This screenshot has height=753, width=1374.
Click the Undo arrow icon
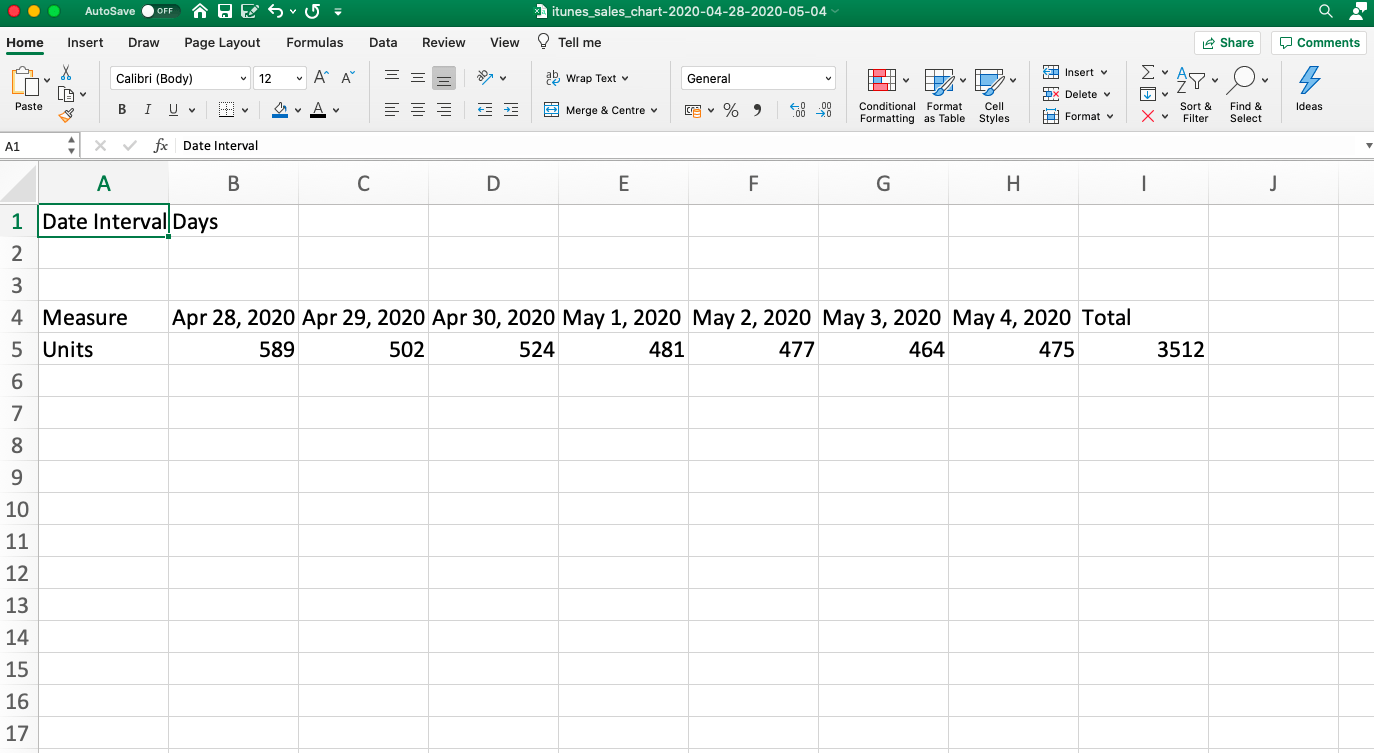(x=276, y=12)
